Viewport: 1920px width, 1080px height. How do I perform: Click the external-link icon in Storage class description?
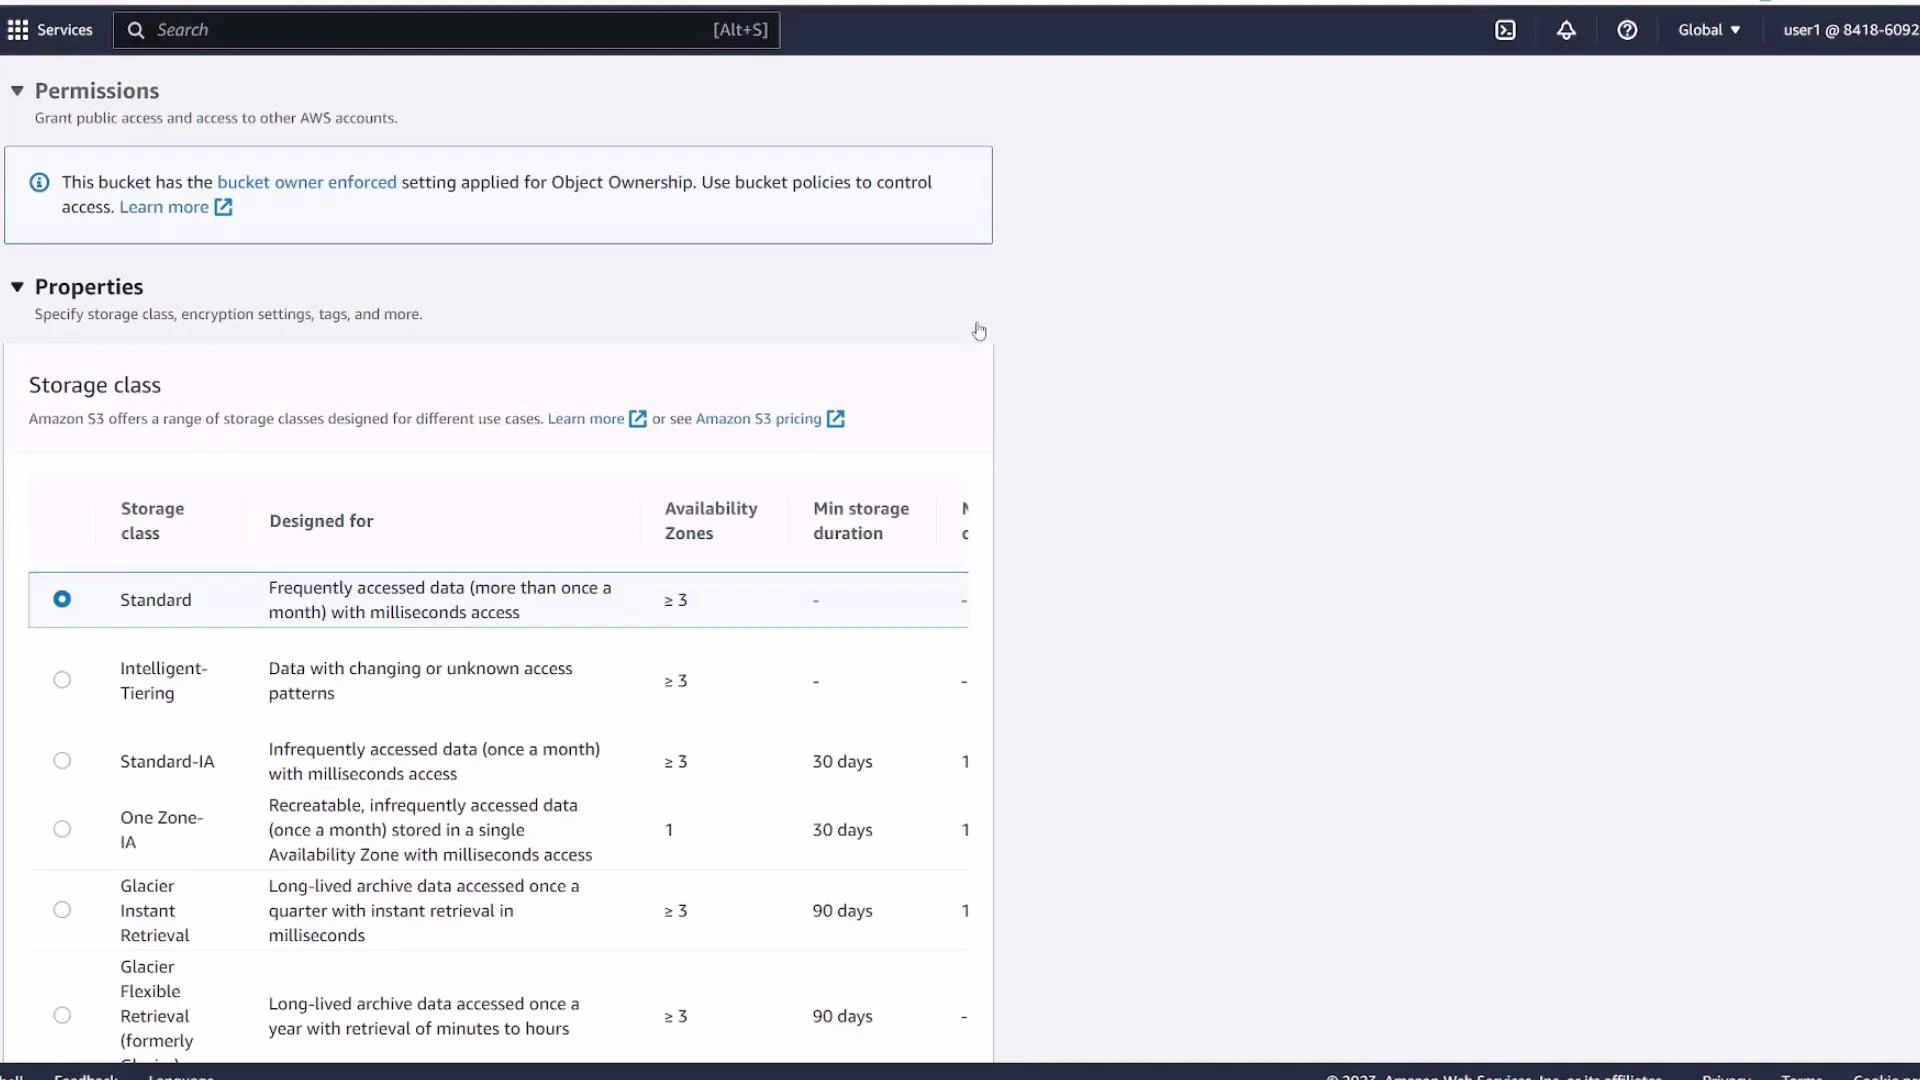pos(638,419)
